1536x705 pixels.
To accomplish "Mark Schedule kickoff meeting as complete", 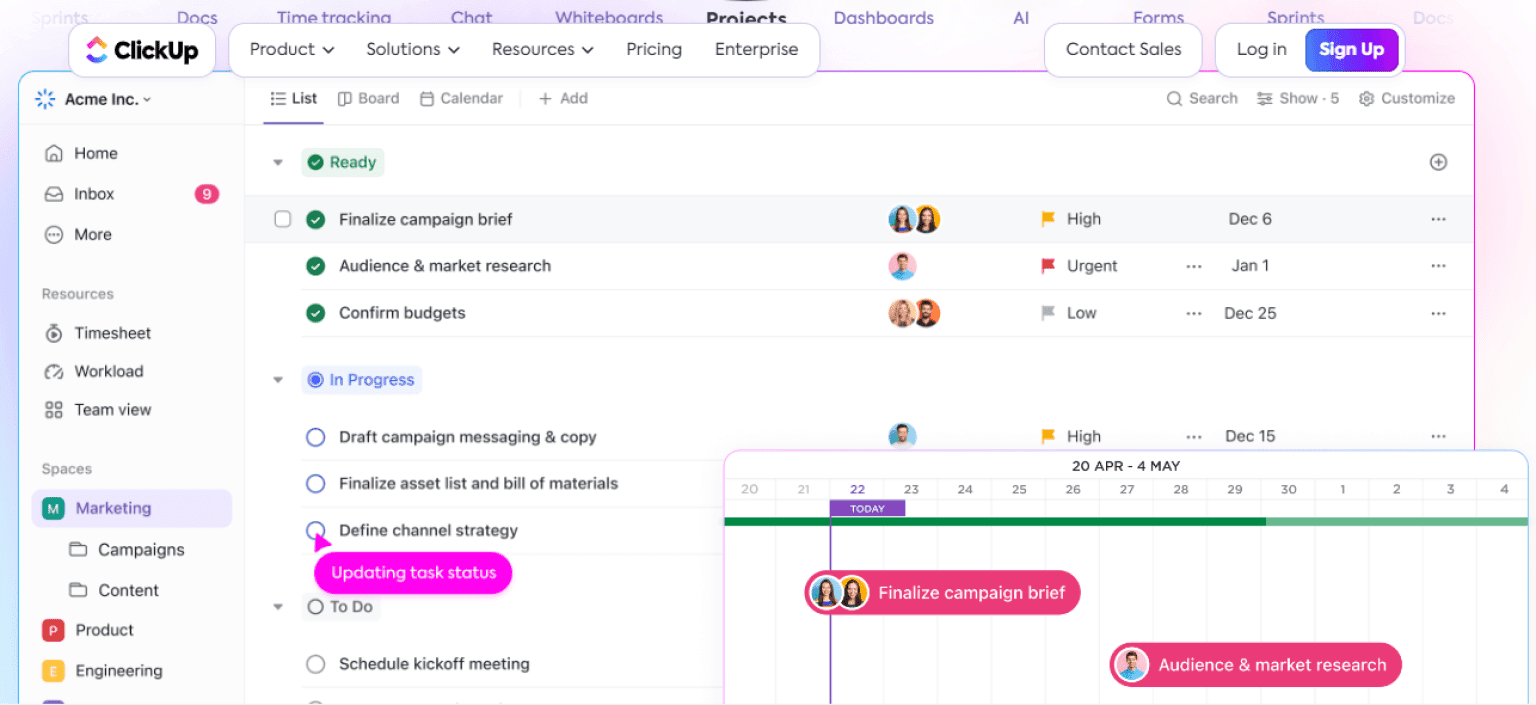I will pos(315,664).
